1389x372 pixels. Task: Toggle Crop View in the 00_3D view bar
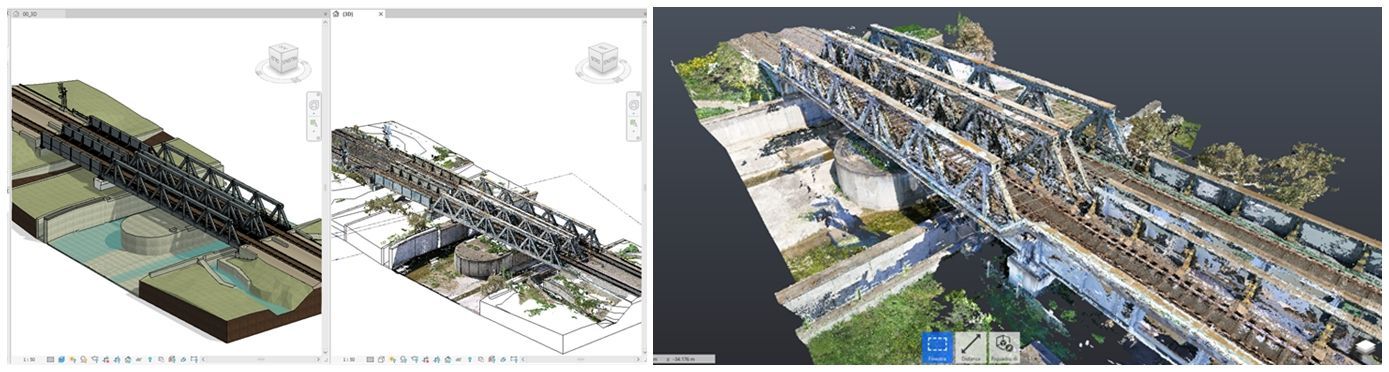(x=106, y=359)
